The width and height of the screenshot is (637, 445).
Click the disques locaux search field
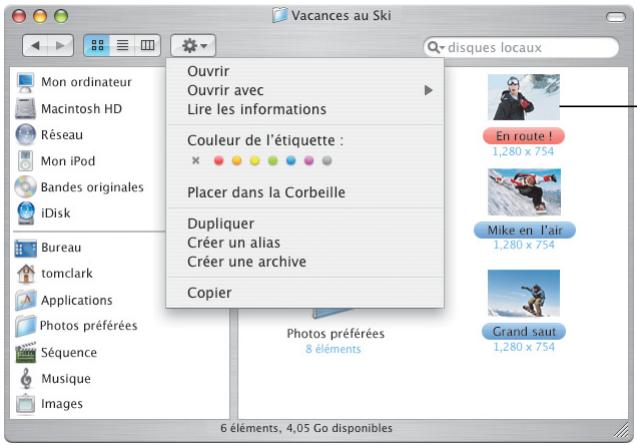[521, 48]
